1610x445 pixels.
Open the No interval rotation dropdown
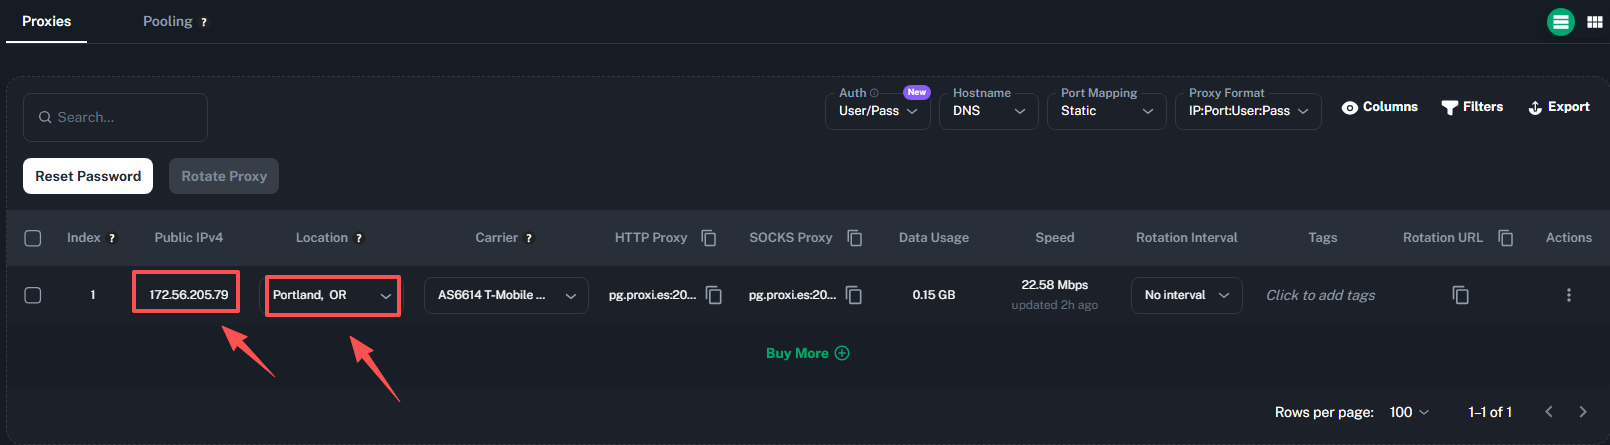(x=1186, y=295)
